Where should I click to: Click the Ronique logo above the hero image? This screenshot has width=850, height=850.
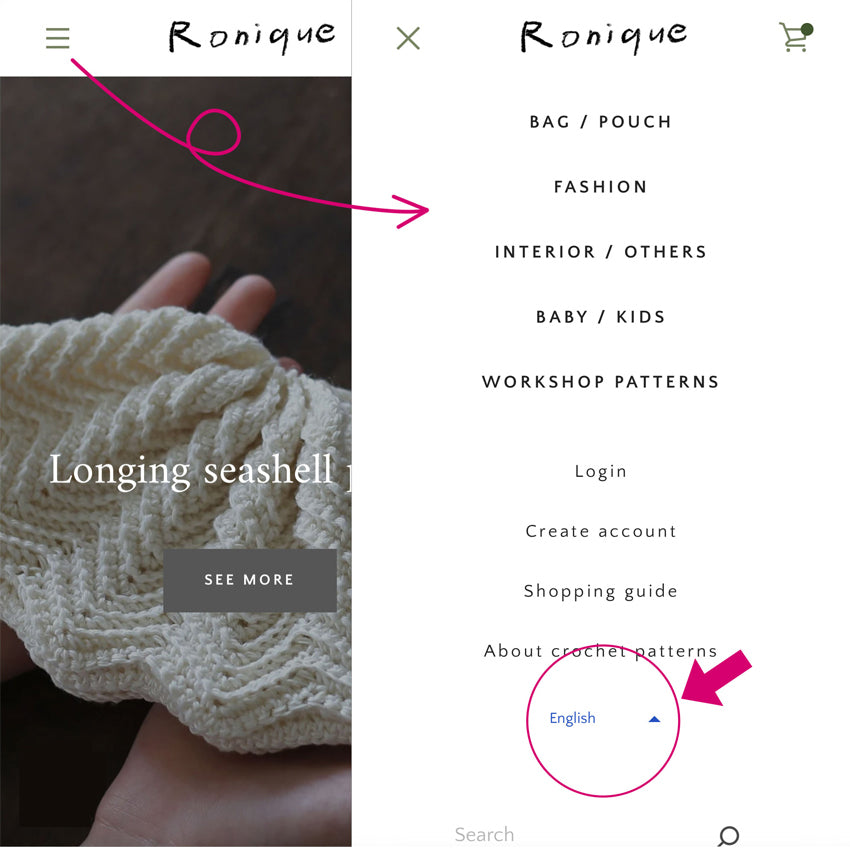(252, 36)
